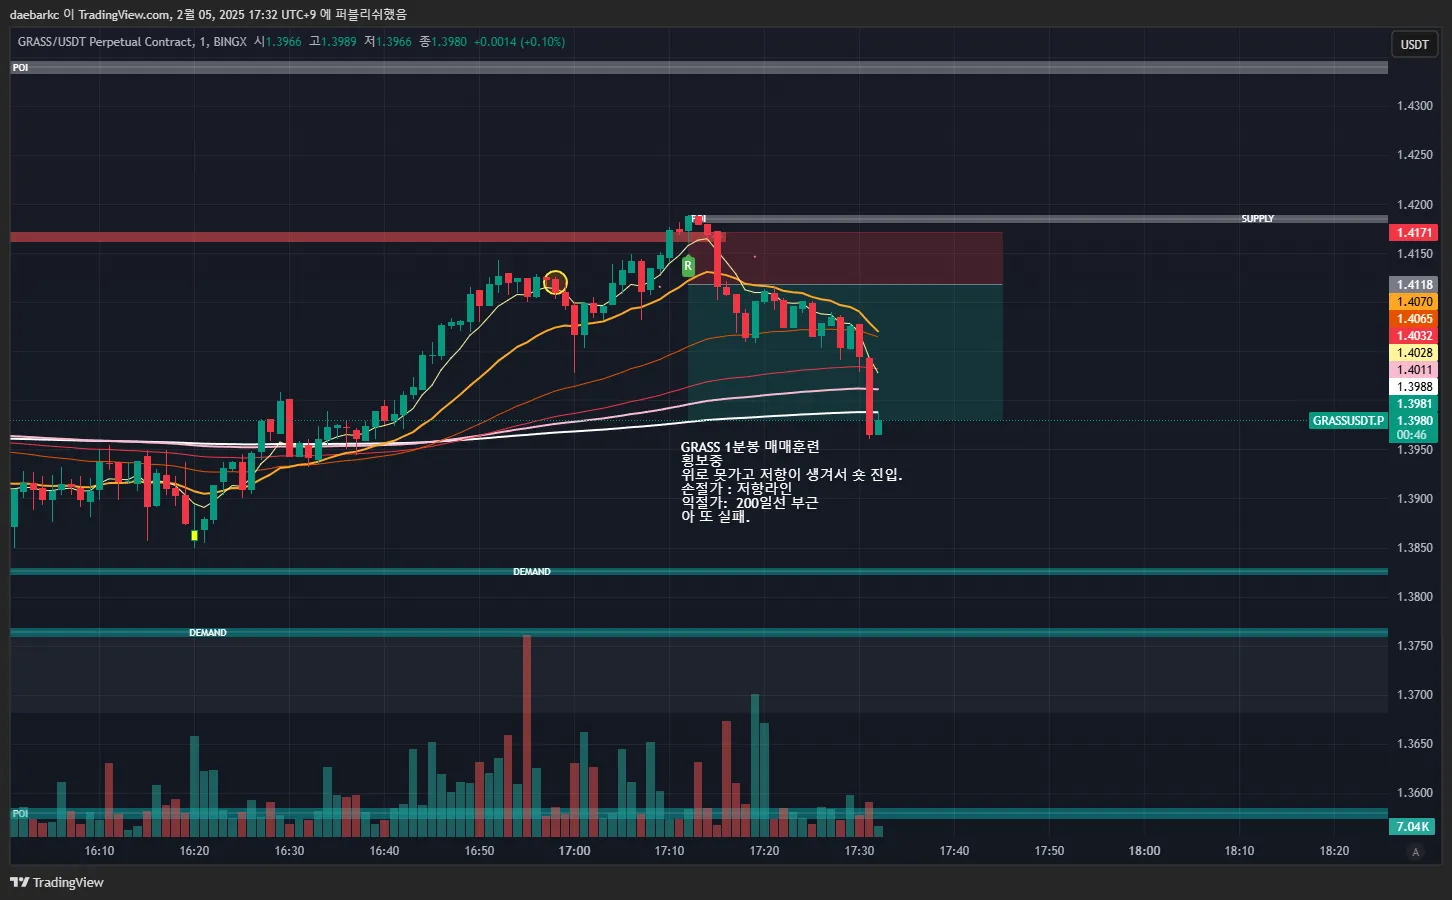1452x900 pixels.
Task: Click the 7.04K volume label
Action: tap(1413, 827)
